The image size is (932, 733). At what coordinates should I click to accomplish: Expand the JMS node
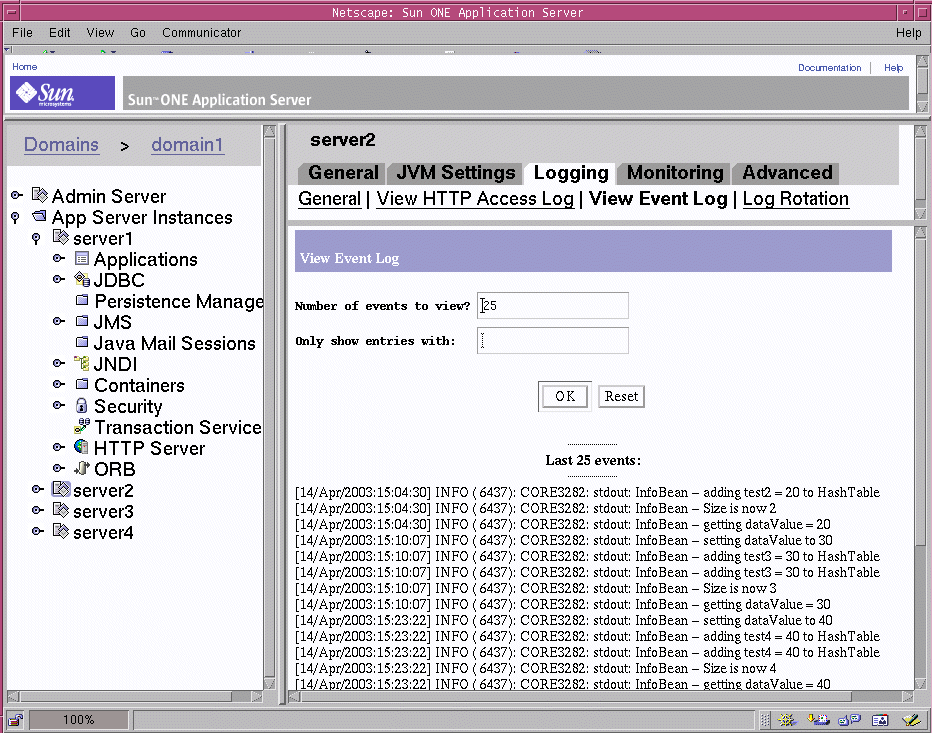(x=58, y=321)
